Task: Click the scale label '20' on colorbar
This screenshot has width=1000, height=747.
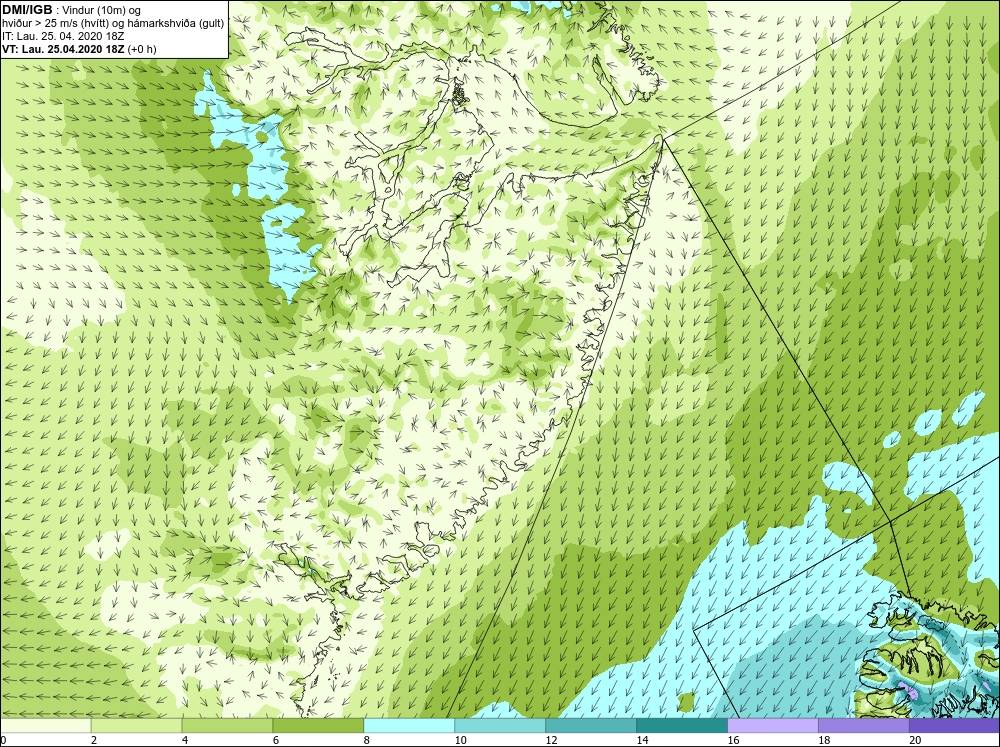Action: coord(915,740)
